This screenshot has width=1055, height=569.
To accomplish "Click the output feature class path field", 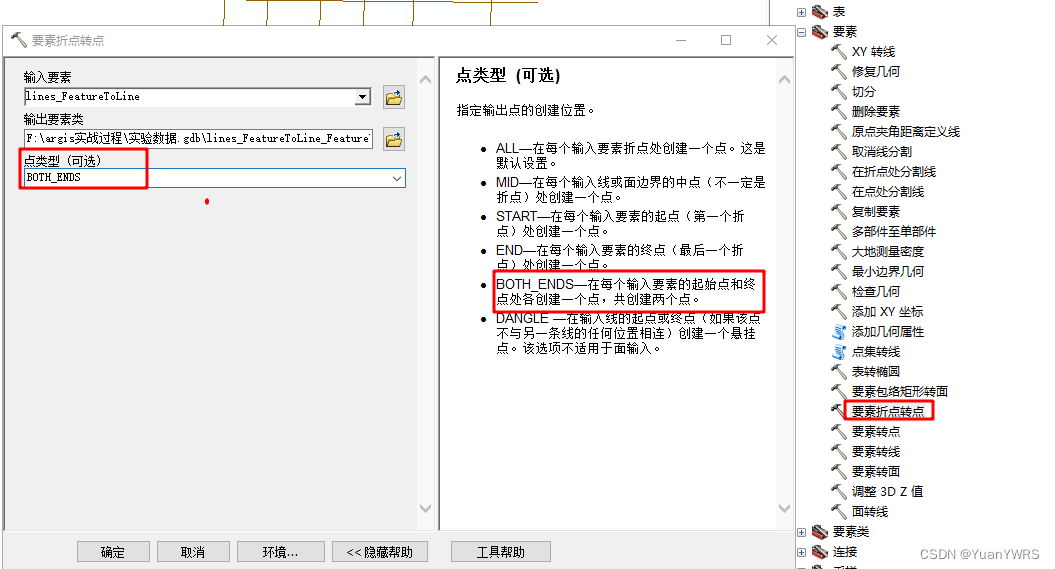I will pos(198,139).
